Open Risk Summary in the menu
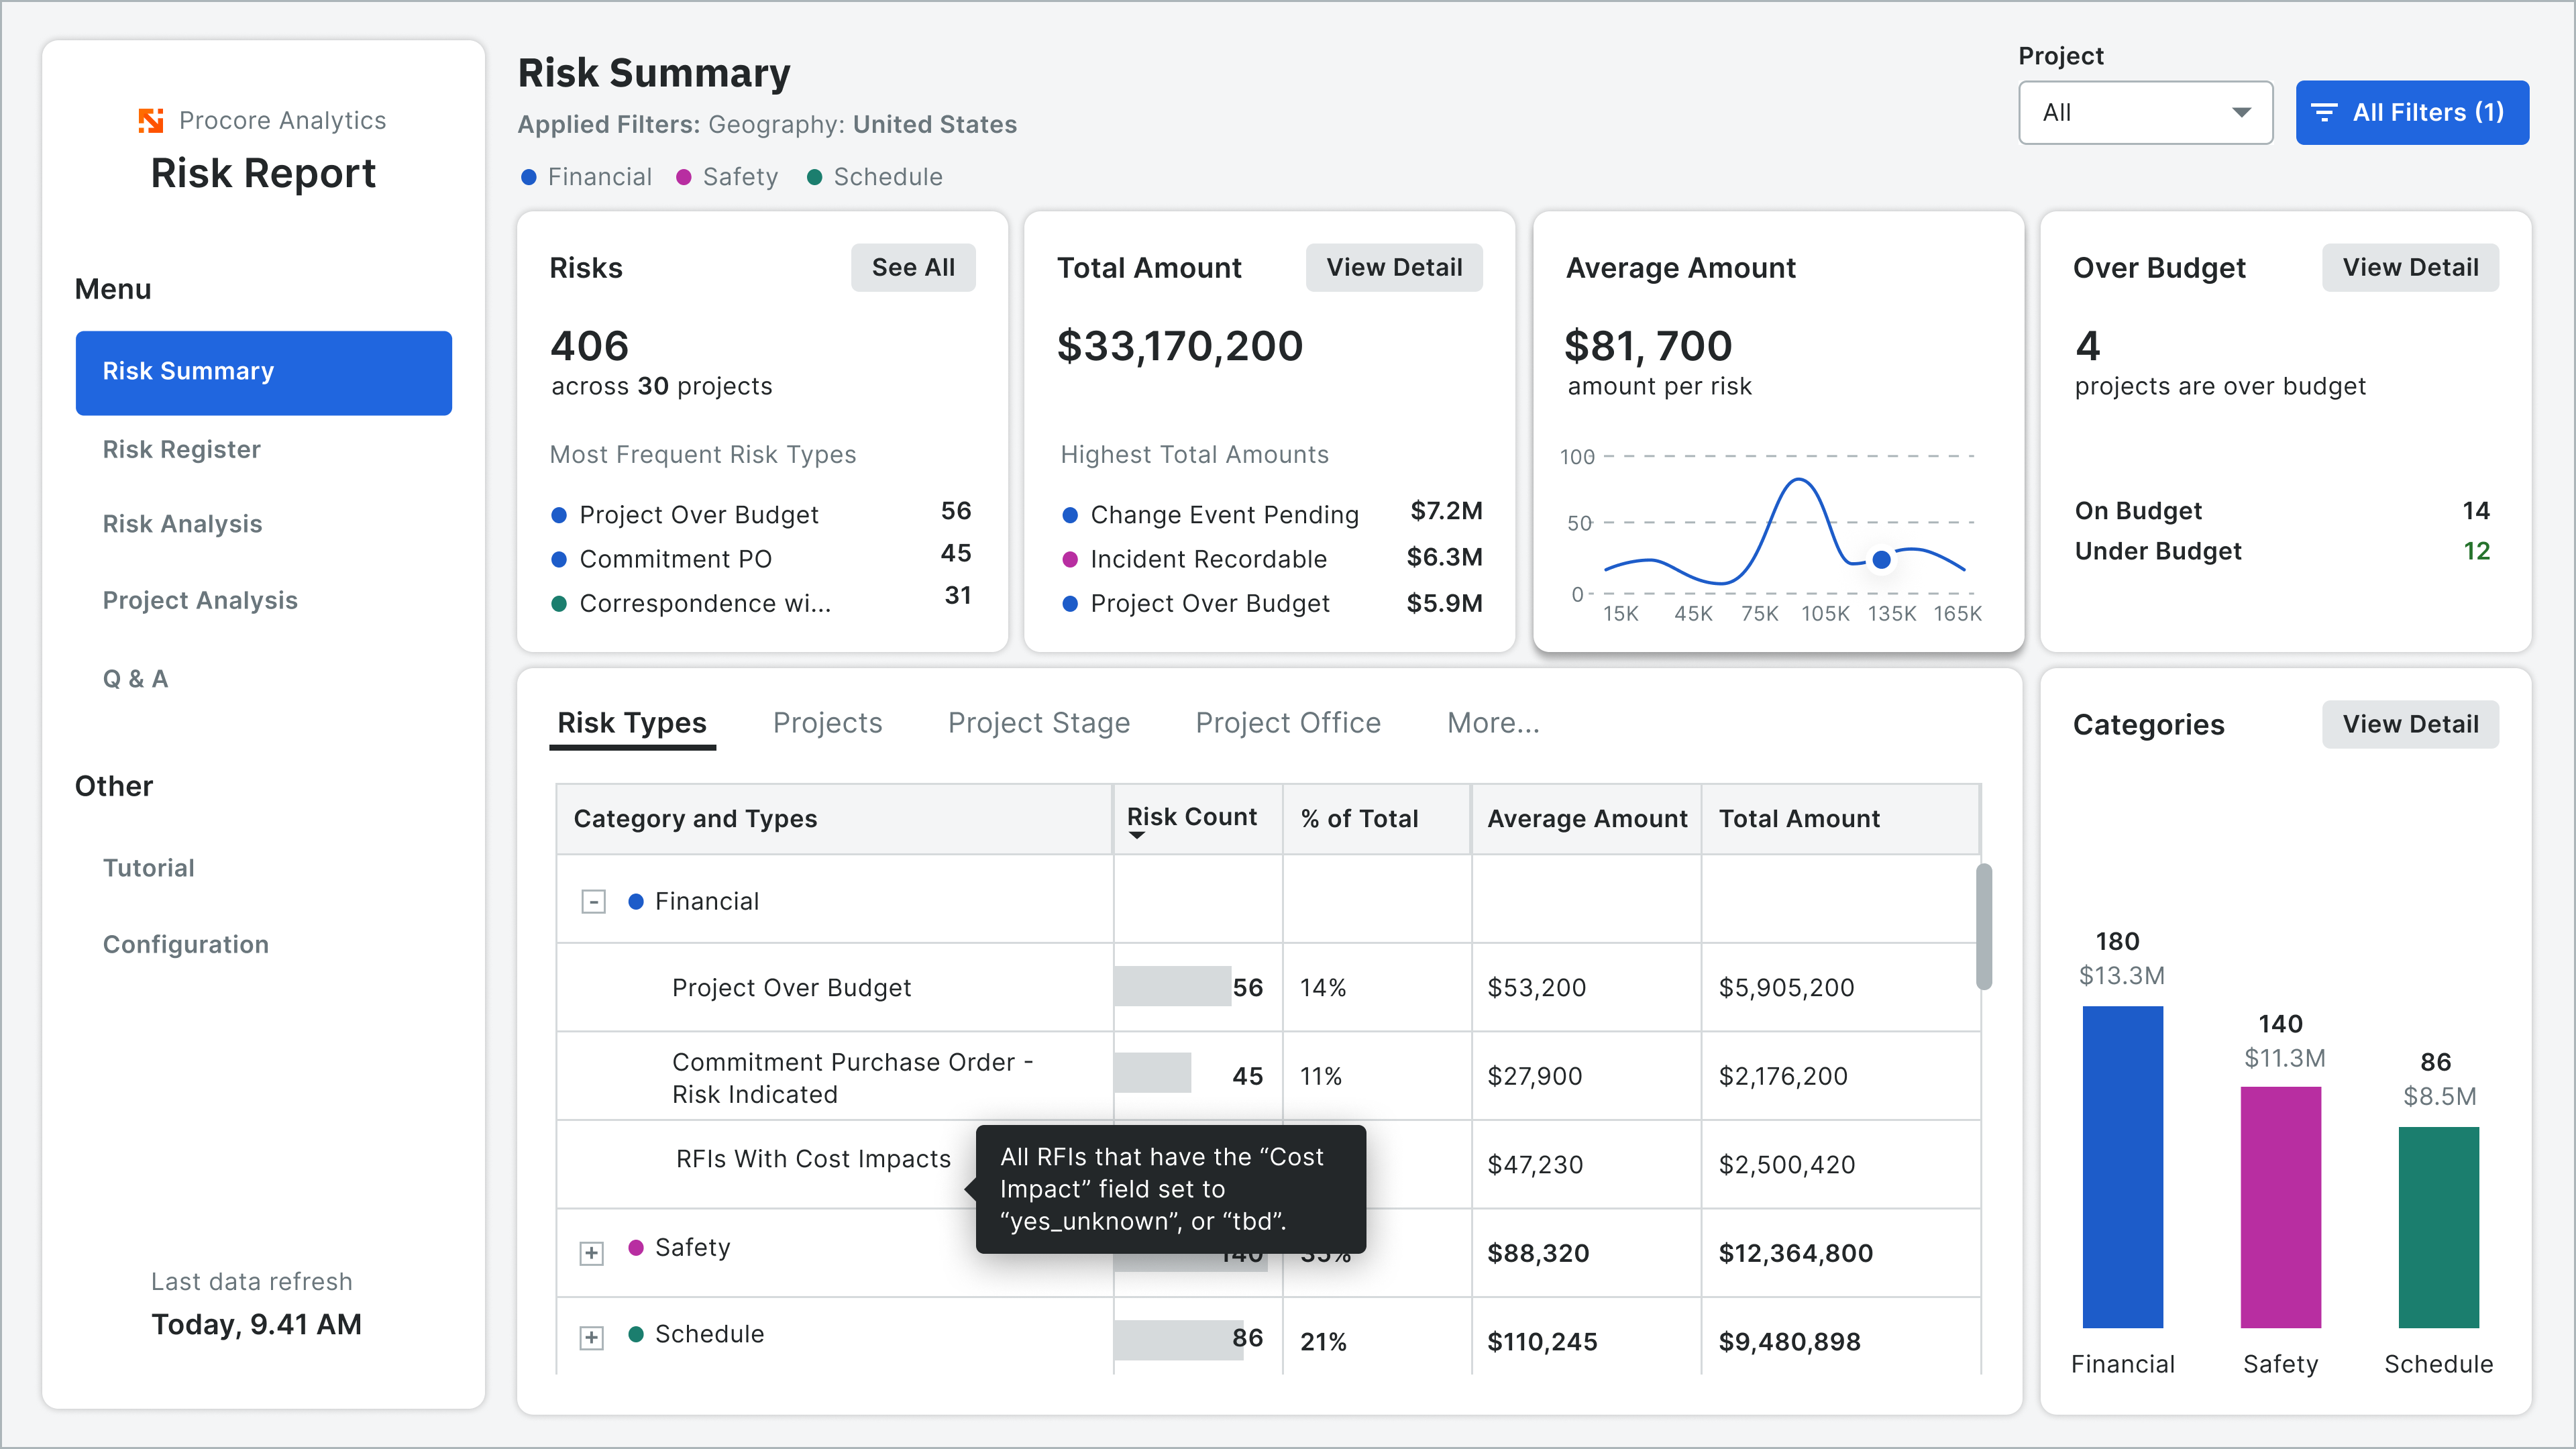The image size is (2576, 1449). 264,372
